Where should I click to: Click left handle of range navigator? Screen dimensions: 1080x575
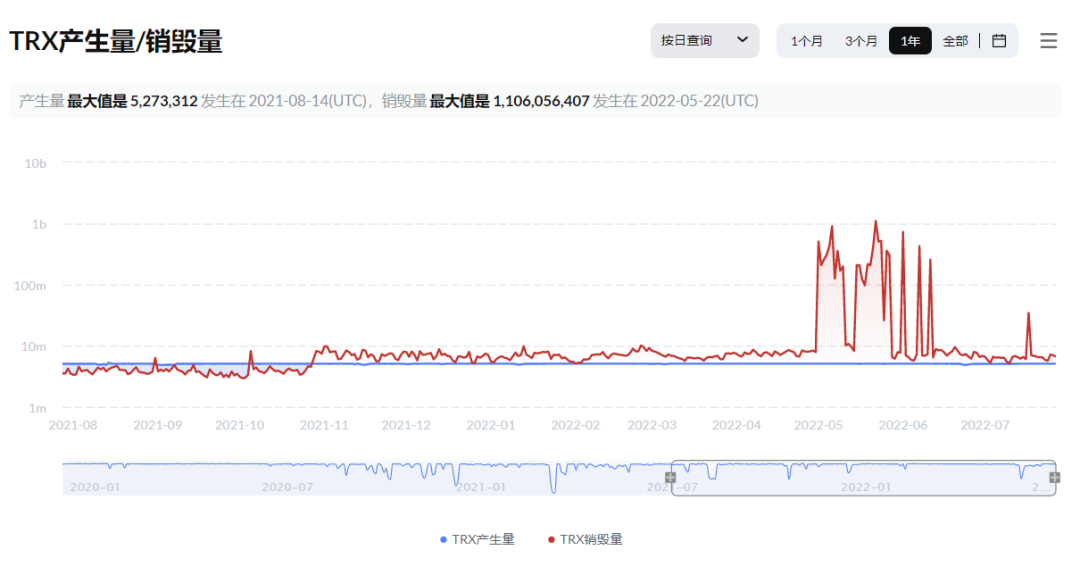click(671, 477)
